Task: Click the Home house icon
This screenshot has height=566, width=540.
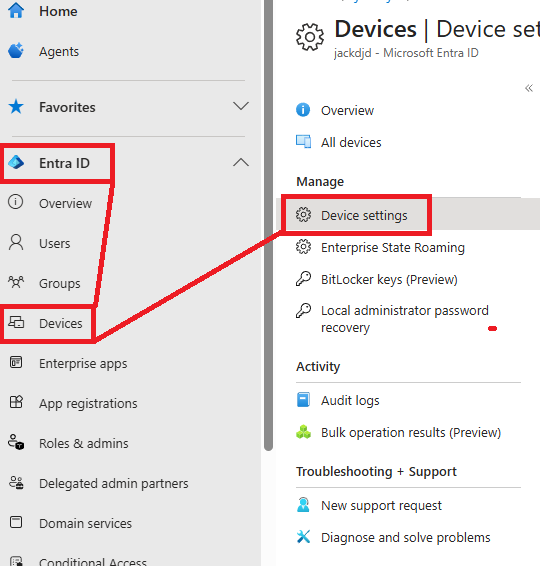Action: point(16,10)
